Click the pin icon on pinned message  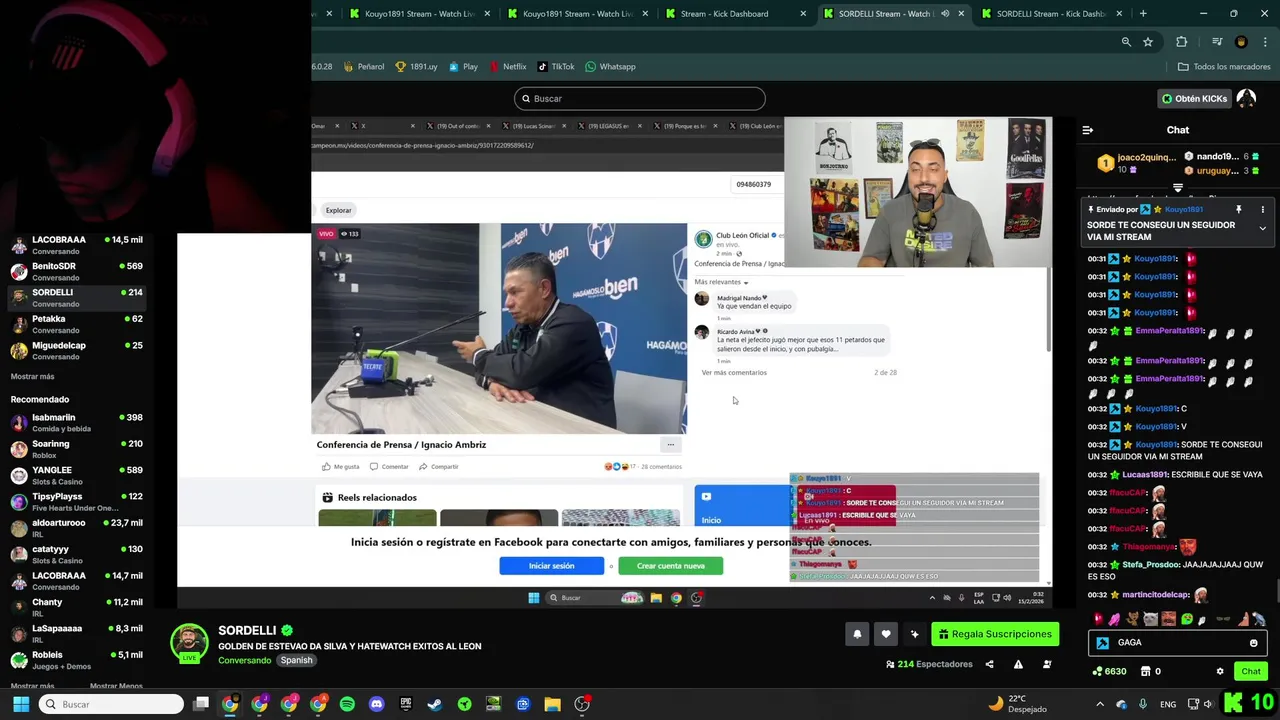coord(1238,209)
